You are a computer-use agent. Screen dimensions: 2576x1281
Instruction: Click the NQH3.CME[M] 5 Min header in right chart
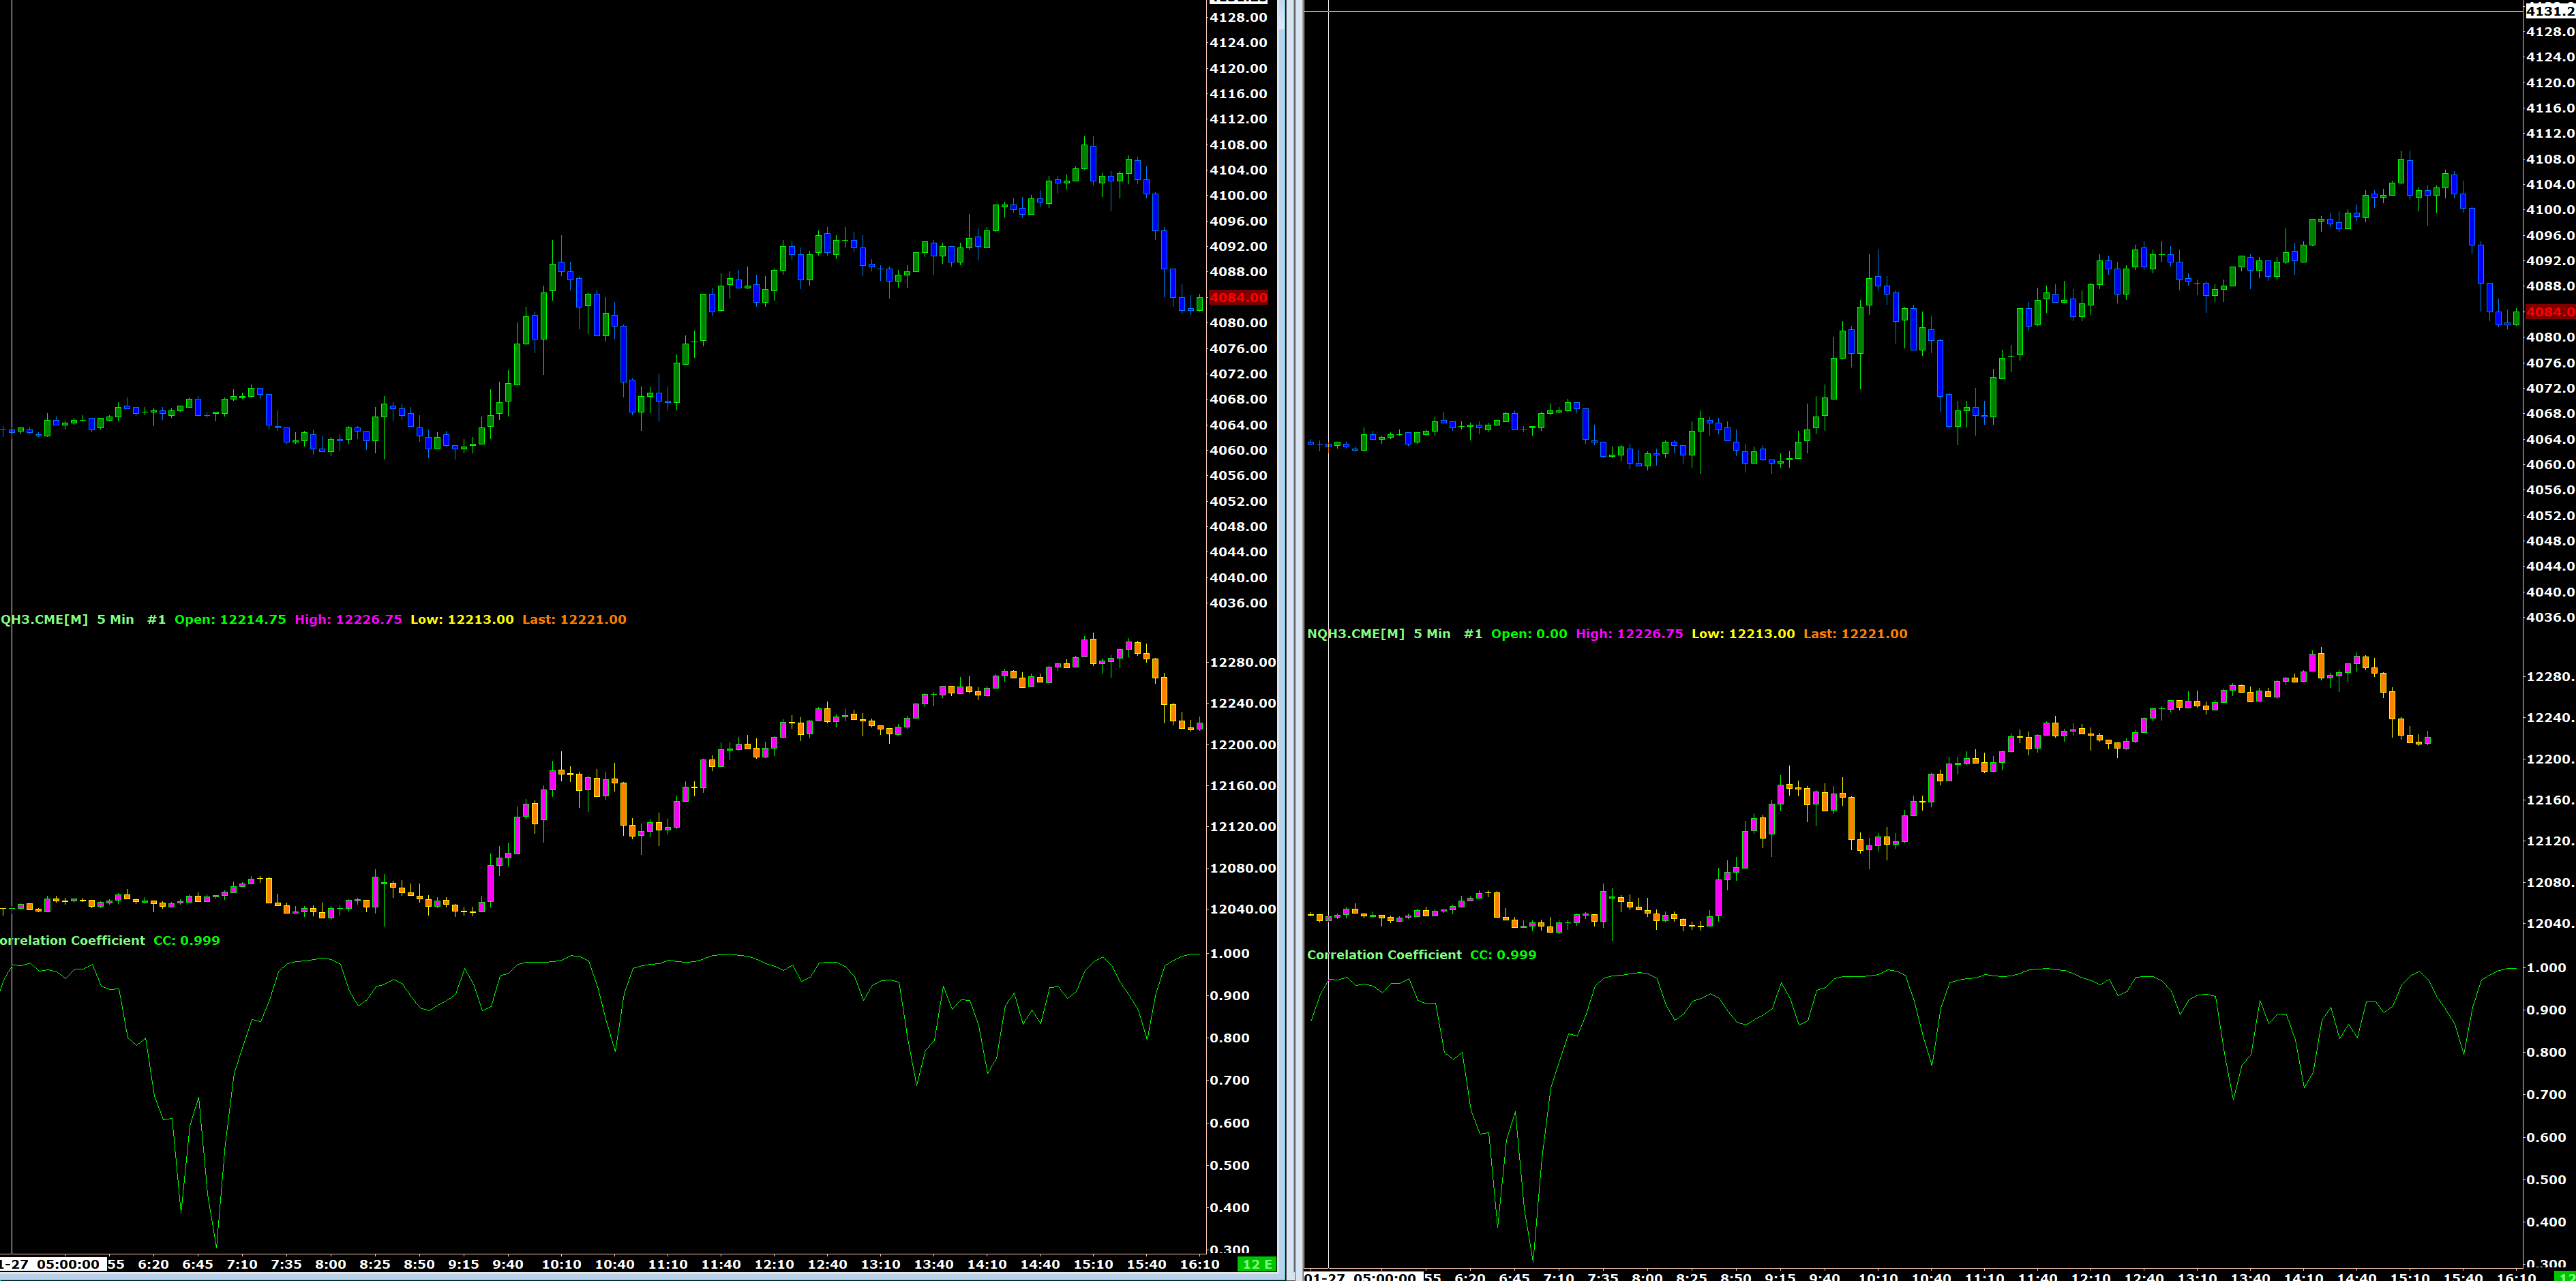(x=1378, y=634)
